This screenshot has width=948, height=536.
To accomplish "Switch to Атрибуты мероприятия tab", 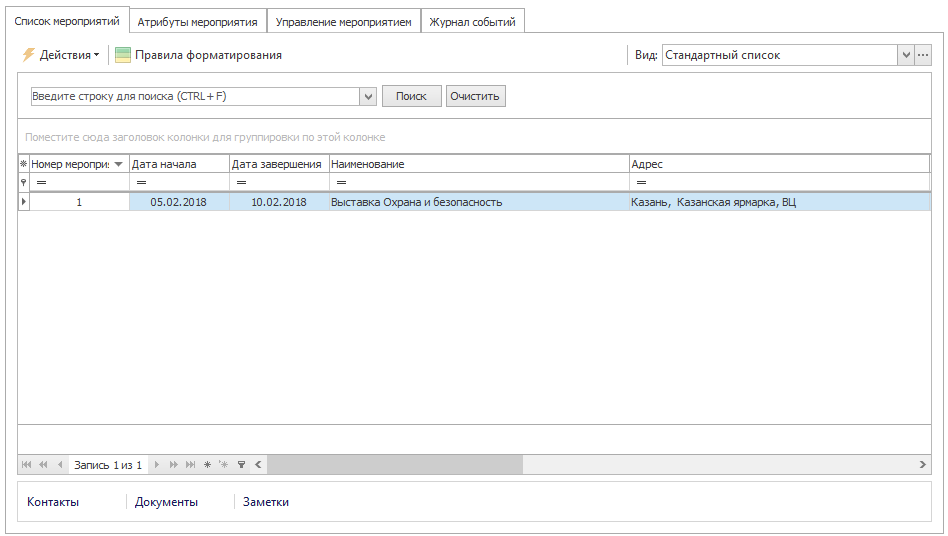I will pos(198,22).
